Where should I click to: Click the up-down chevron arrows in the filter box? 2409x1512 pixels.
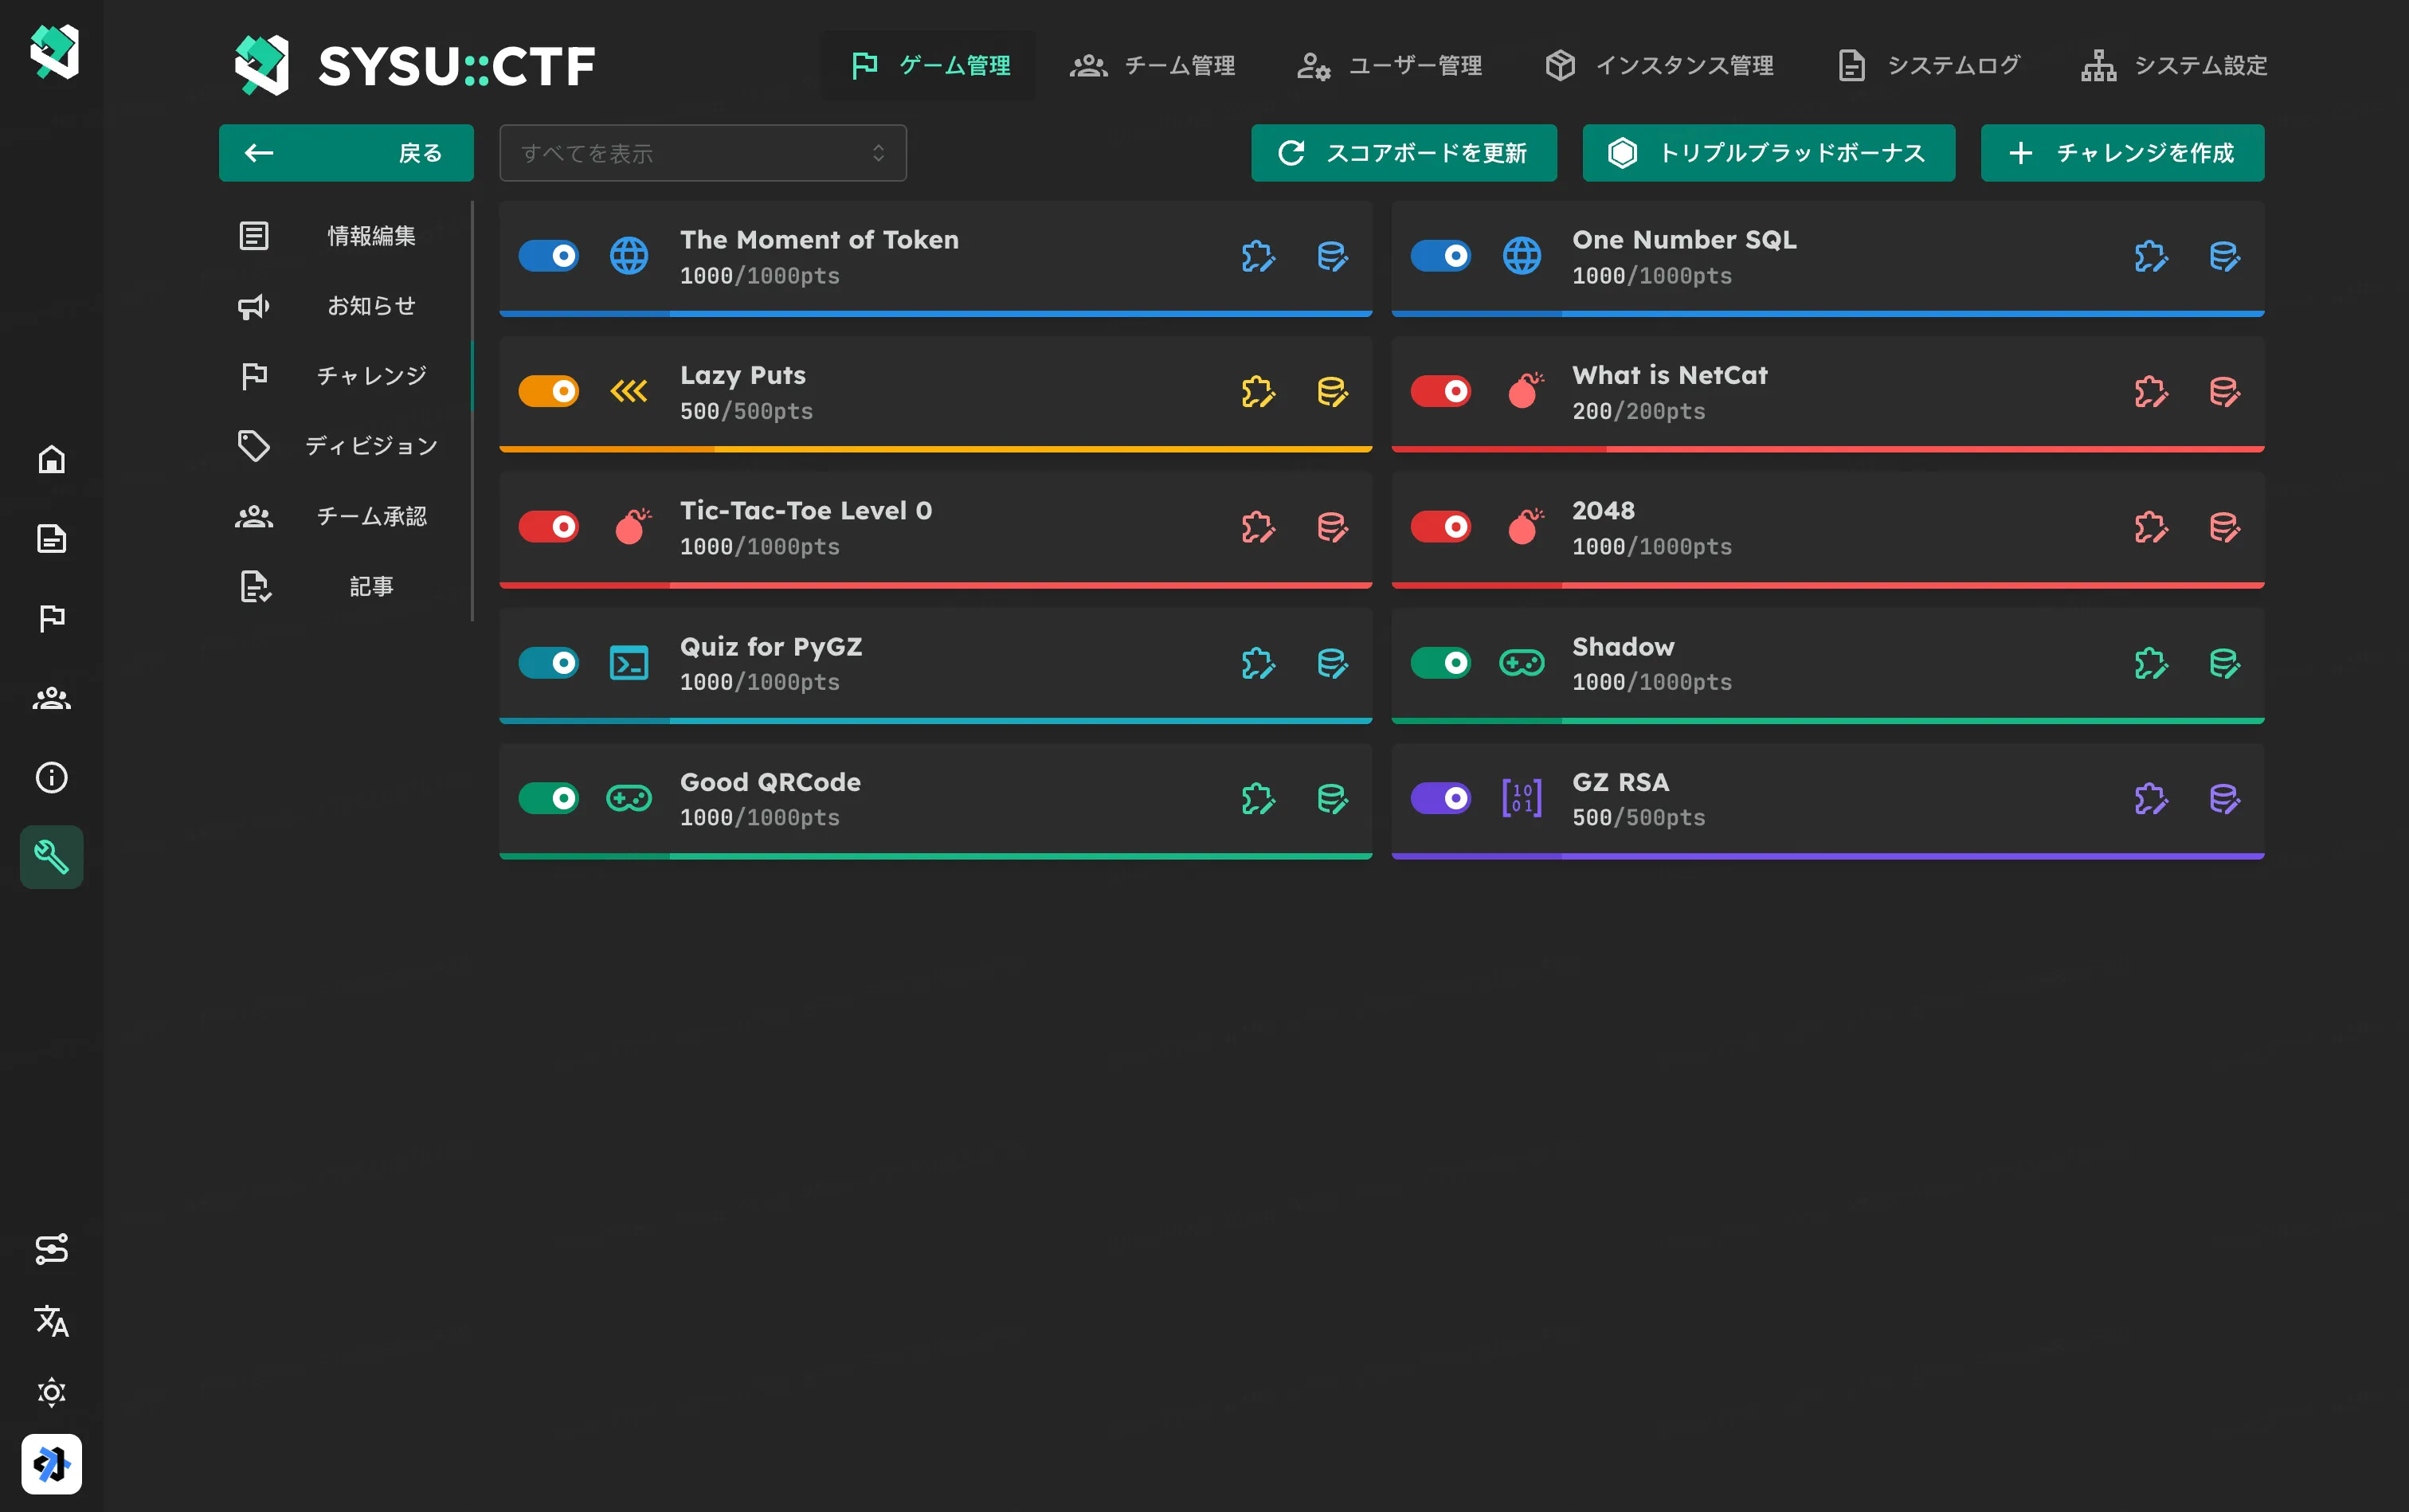[x=878, y=153]
